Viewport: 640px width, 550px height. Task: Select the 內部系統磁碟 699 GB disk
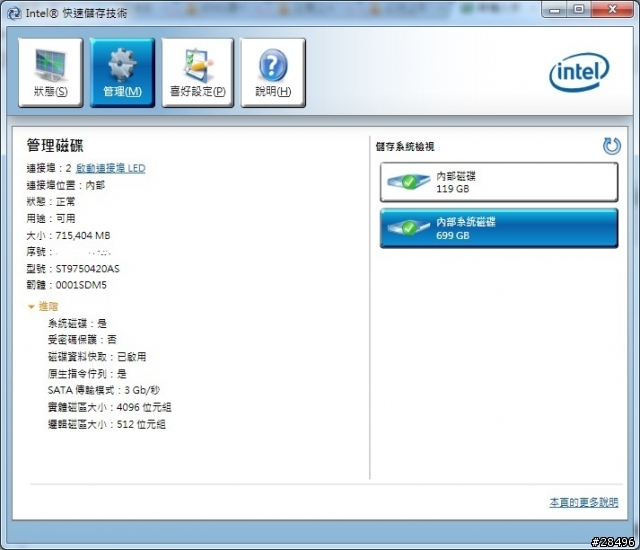pos(499,228)
